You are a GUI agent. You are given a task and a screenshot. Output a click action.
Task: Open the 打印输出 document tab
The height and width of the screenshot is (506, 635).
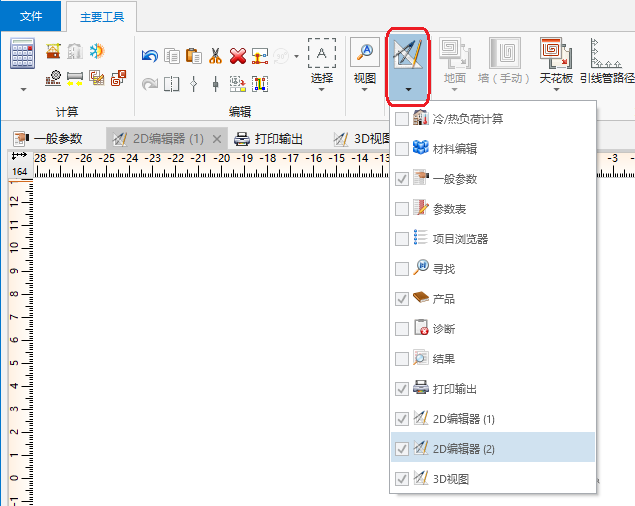(x=268, y=139)
